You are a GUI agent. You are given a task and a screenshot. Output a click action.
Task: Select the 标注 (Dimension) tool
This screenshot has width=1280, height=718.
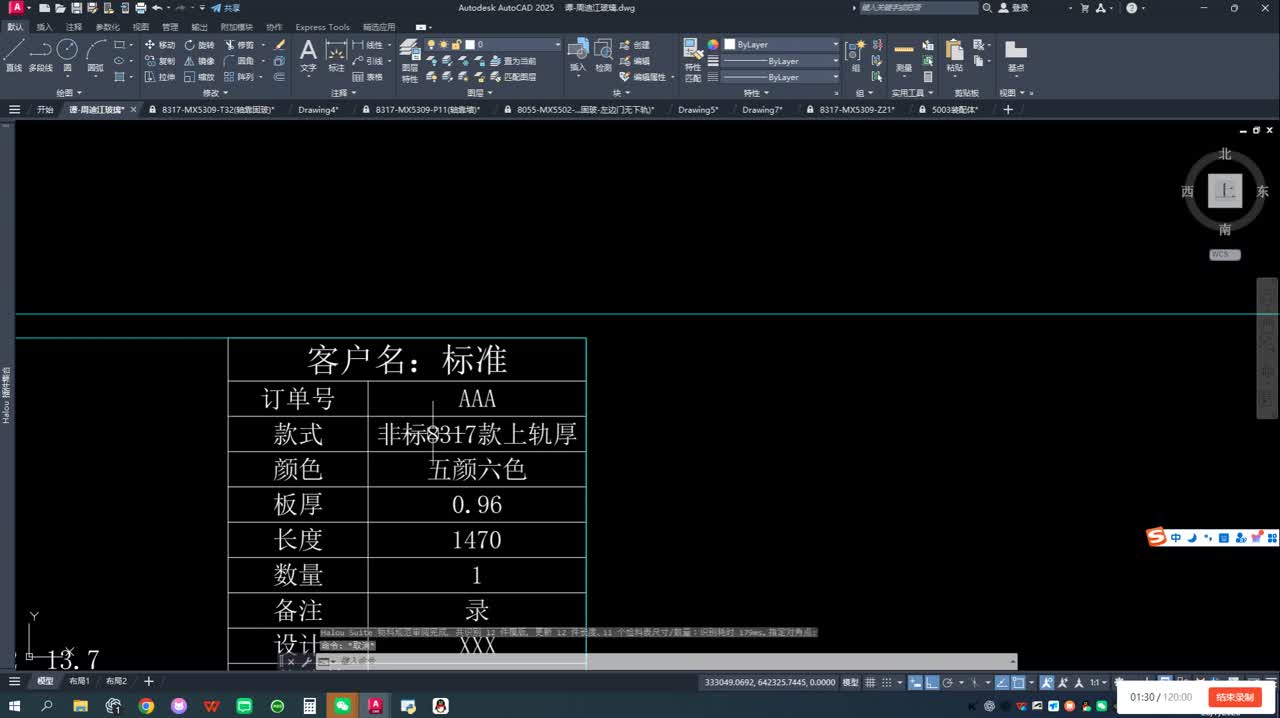336,56
